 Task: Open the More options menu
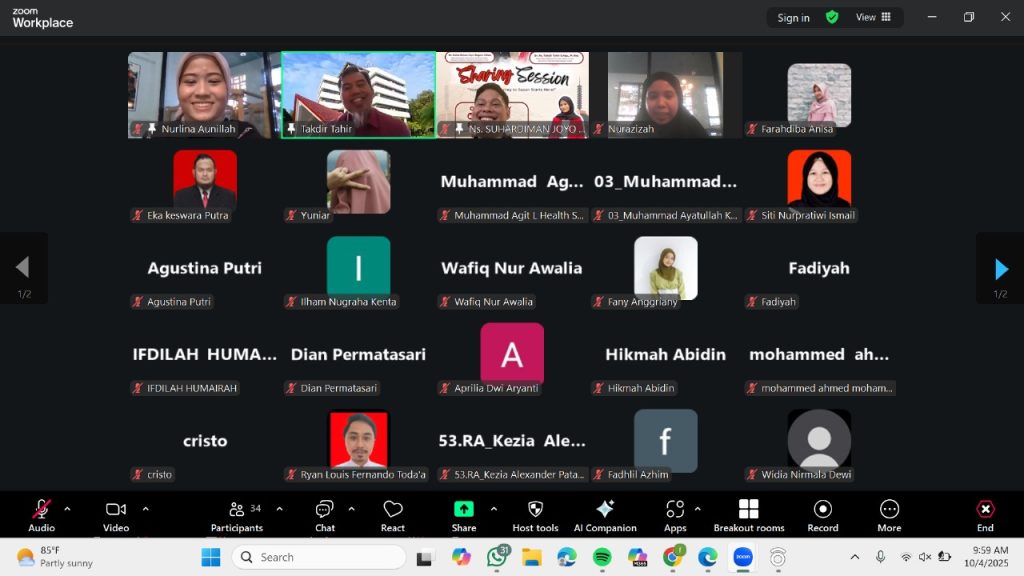coord(889,510)
